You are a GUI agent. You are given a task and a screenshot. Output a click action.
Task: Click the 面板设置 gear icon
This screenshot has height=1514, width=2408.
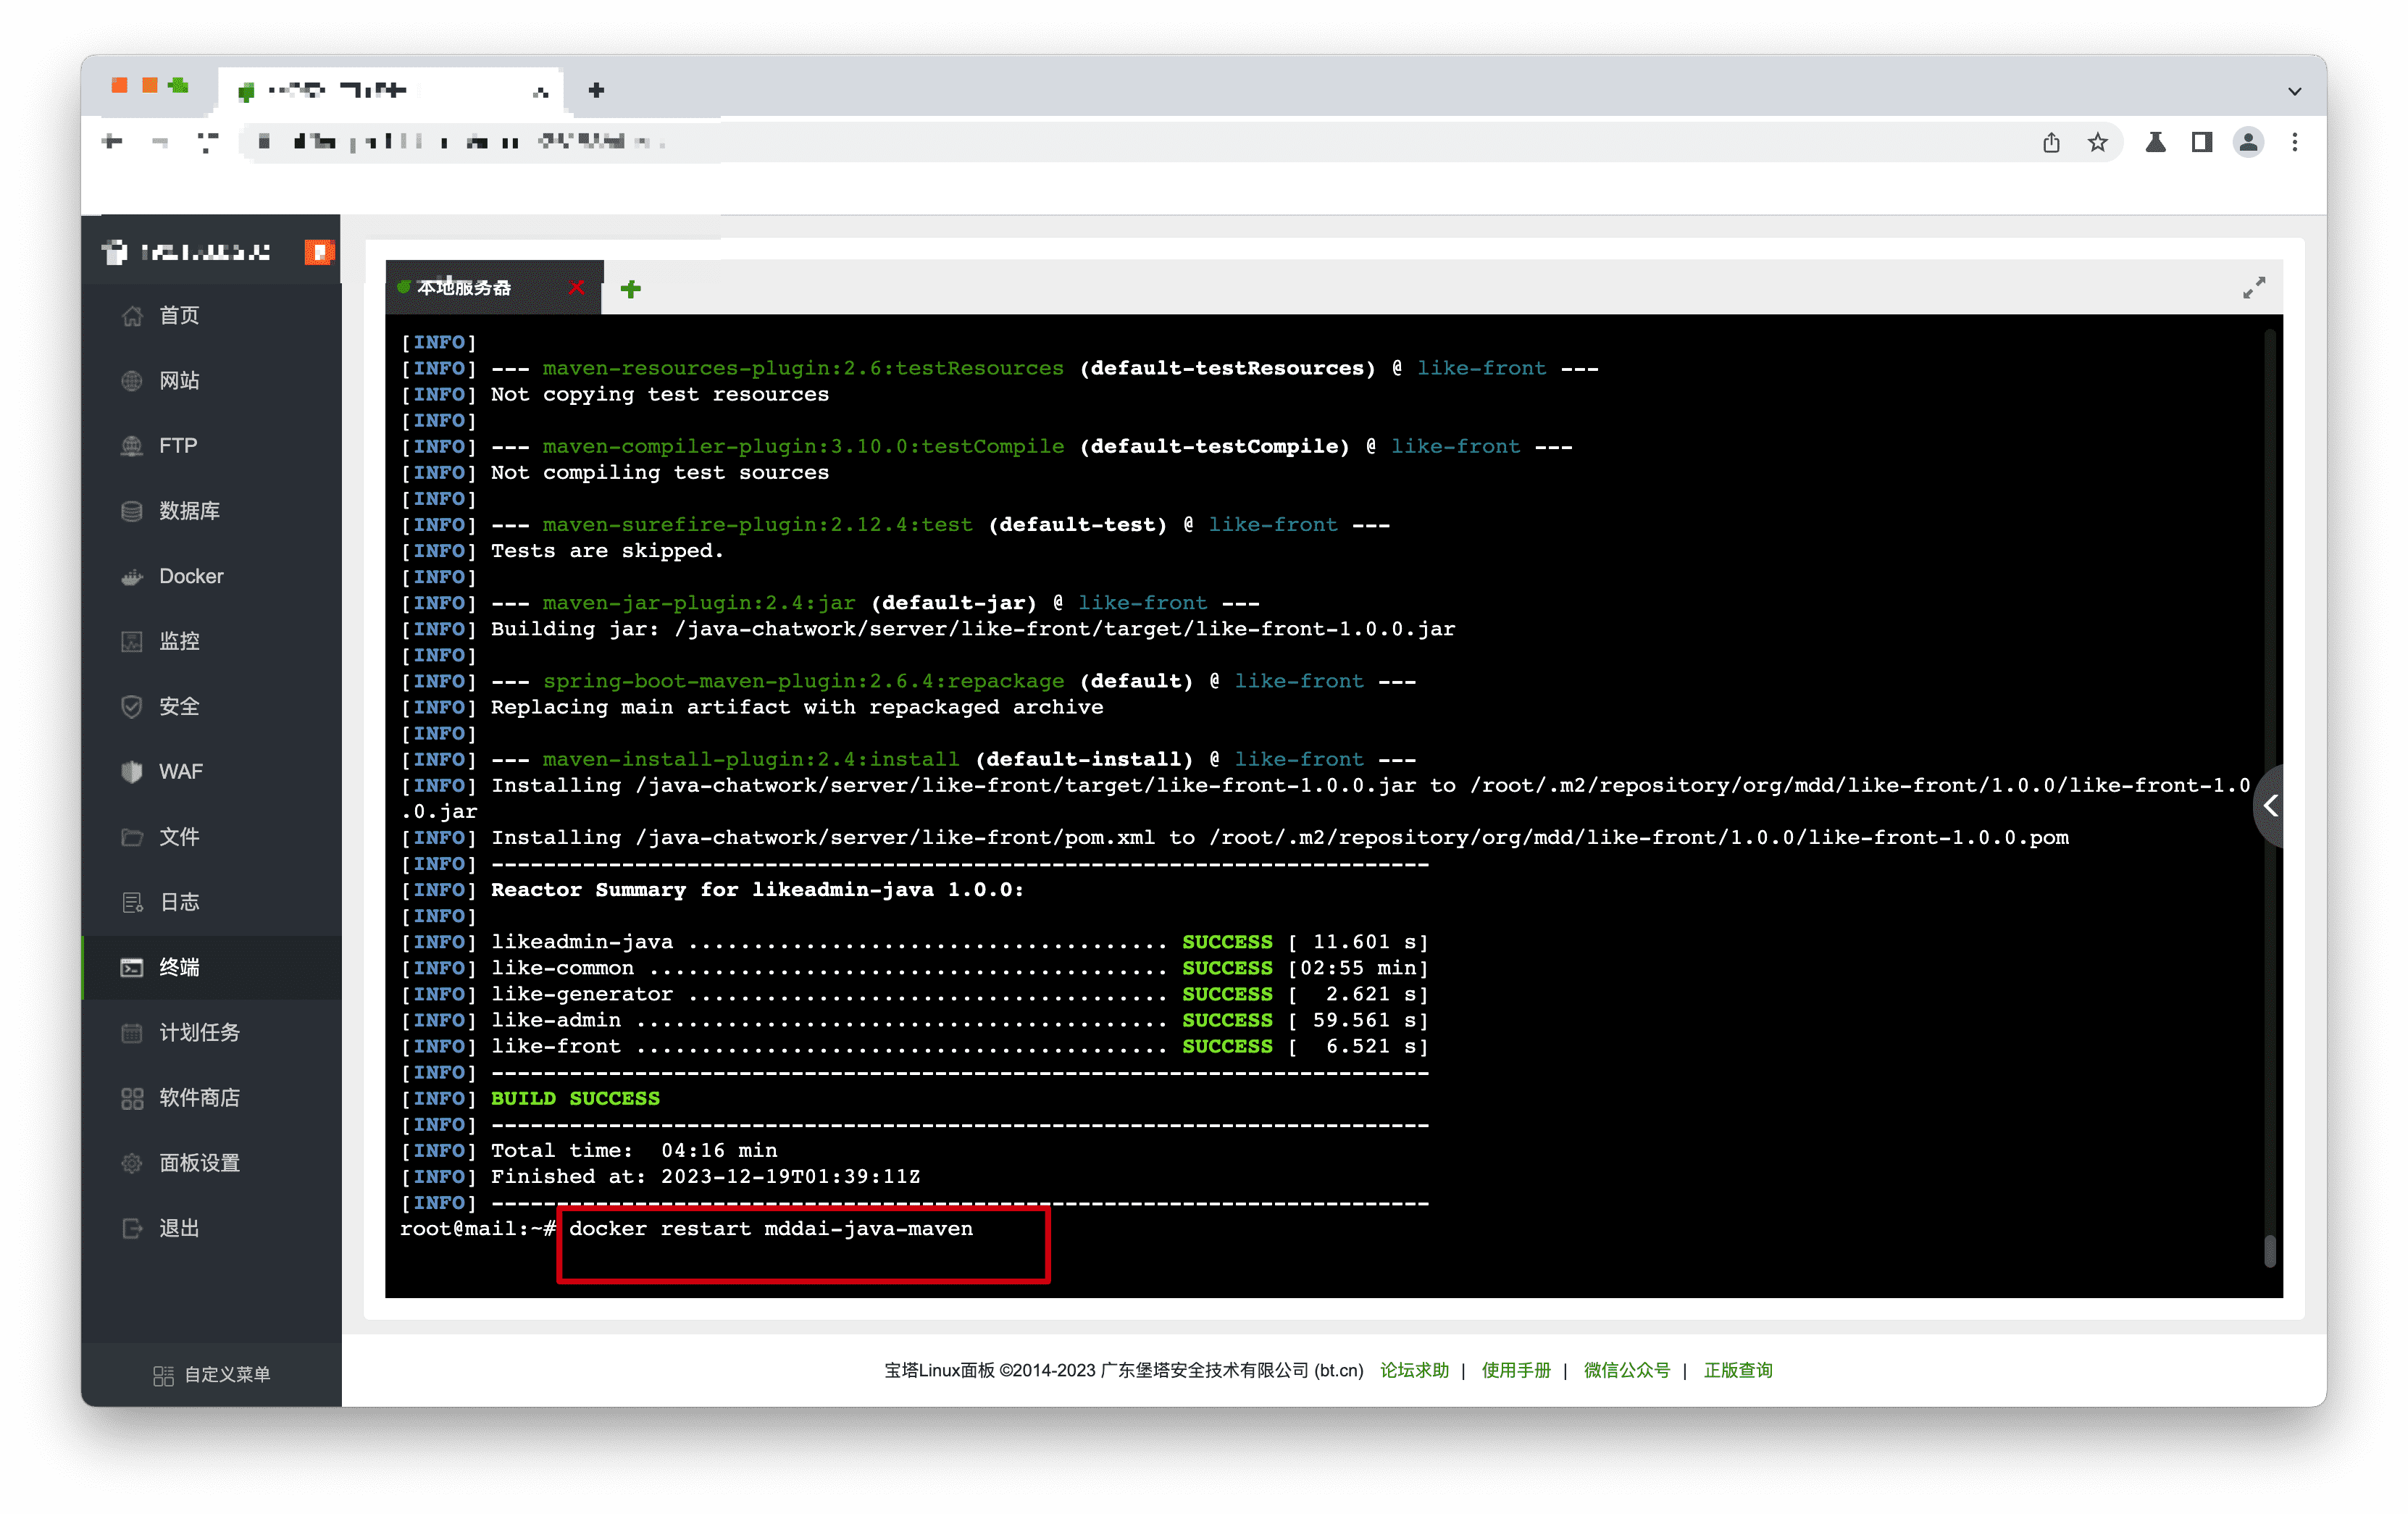tap(131, 1163)
